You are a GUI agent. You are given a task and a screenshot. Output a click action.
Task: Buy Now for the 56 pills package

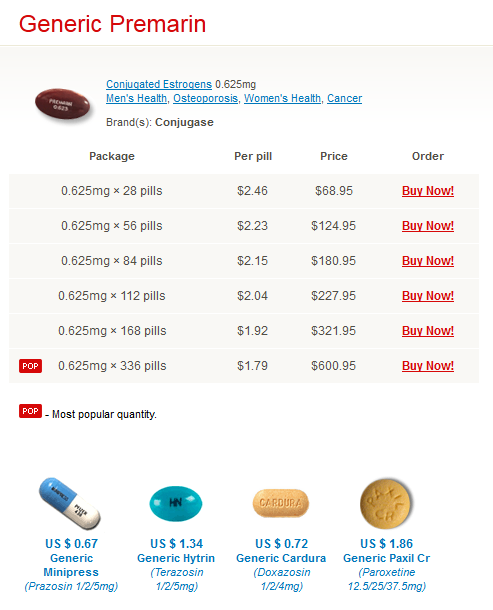point(428,226)
